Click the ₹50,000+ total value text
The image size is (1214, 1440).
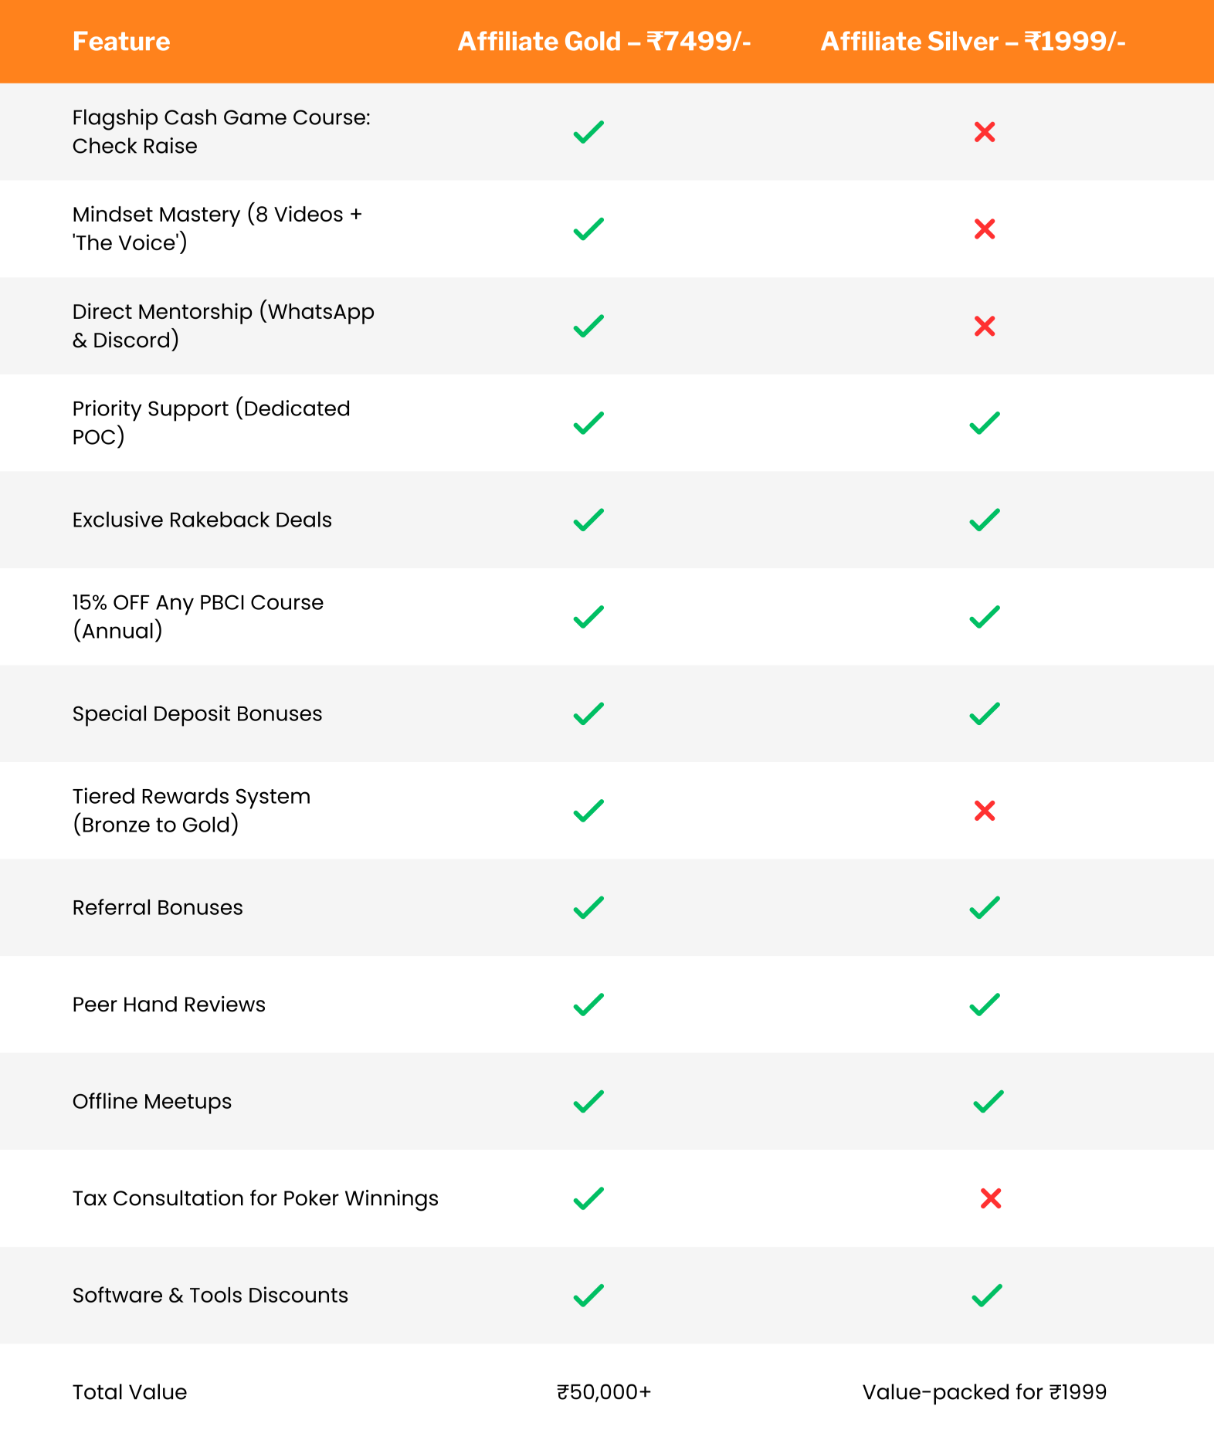[604, 1392]
